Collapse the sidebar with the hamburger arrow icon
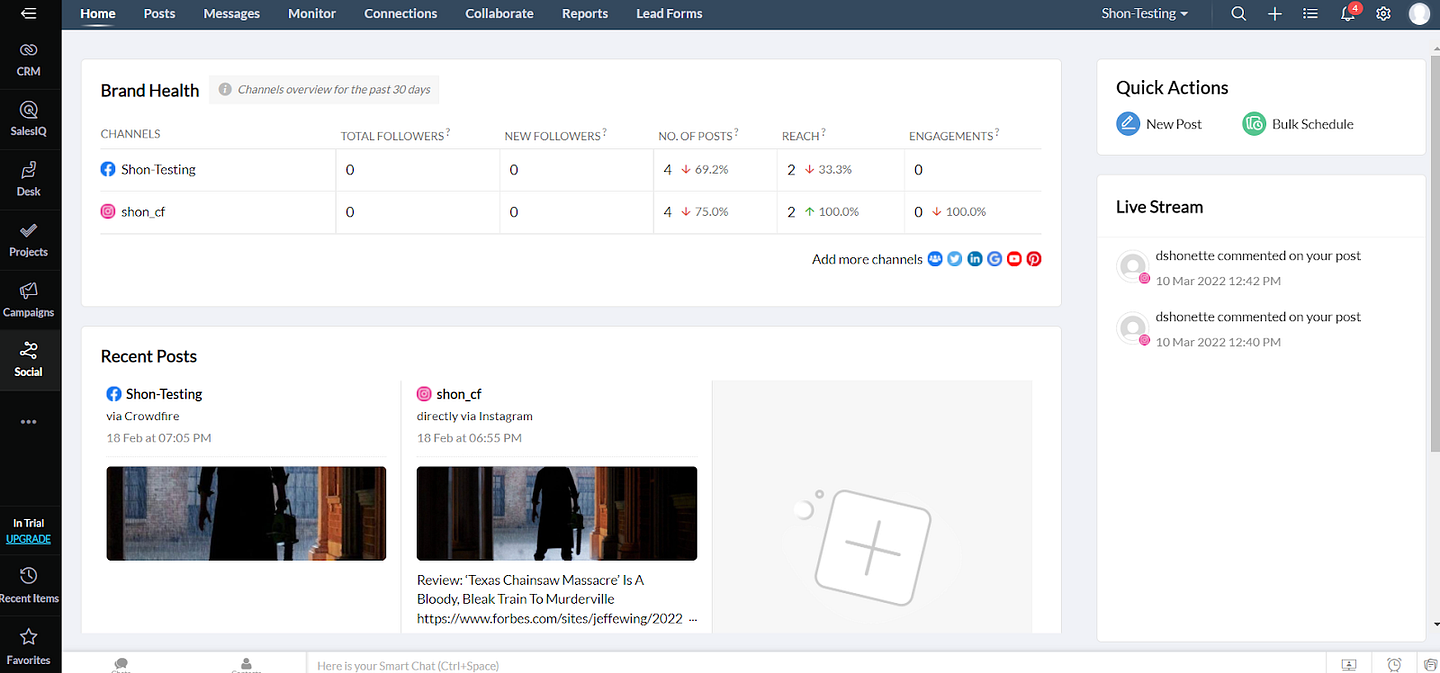1440x673 pixels. (28, 13)
